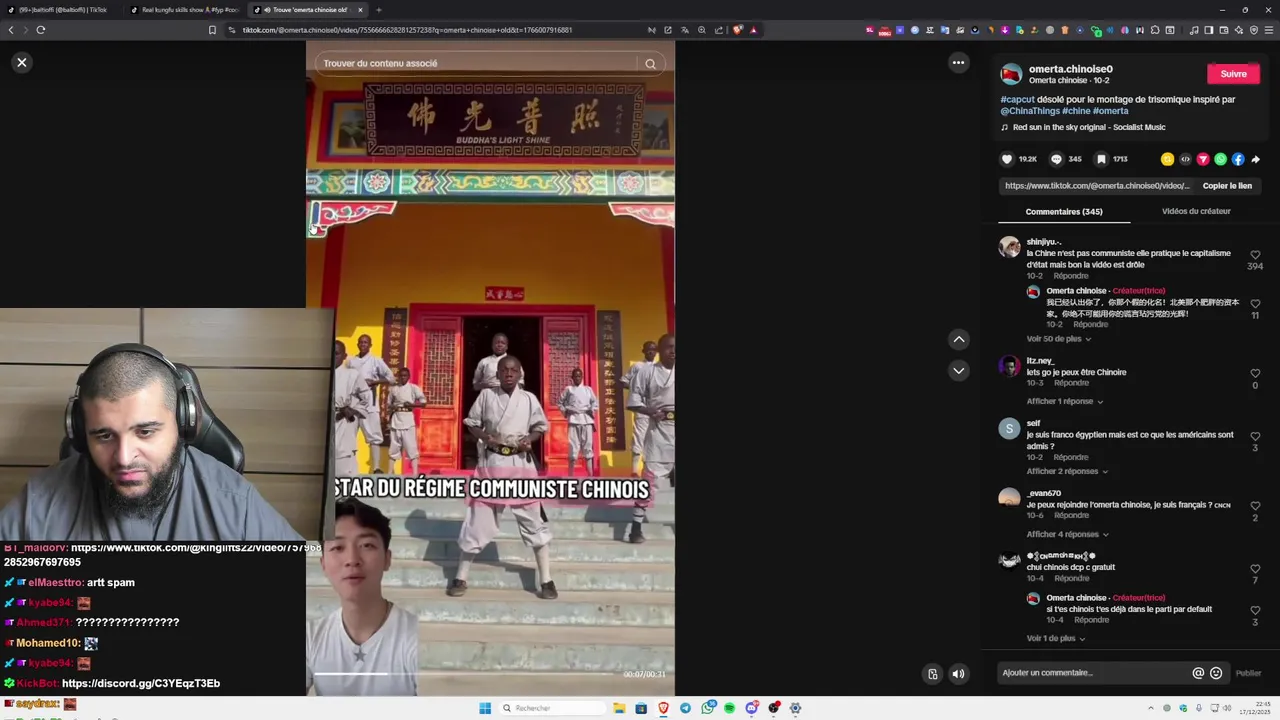Open the video more options menu
This screenshot has height=720, width=1280.
coord(958,62)
